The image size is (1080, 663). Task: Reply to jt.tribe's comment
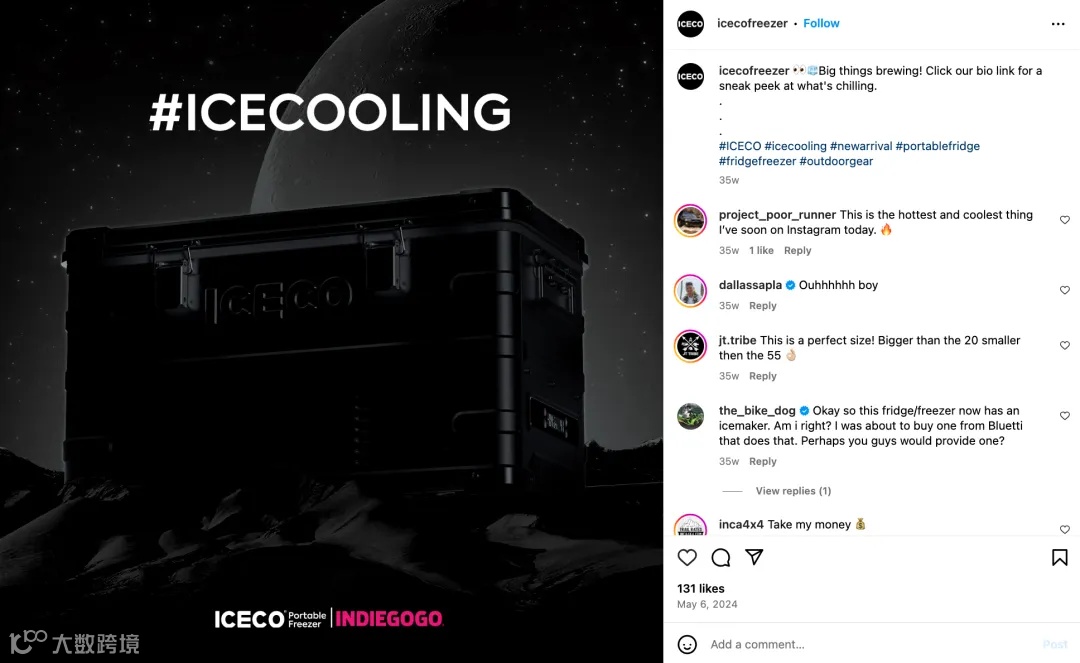(x=762, y=376)
